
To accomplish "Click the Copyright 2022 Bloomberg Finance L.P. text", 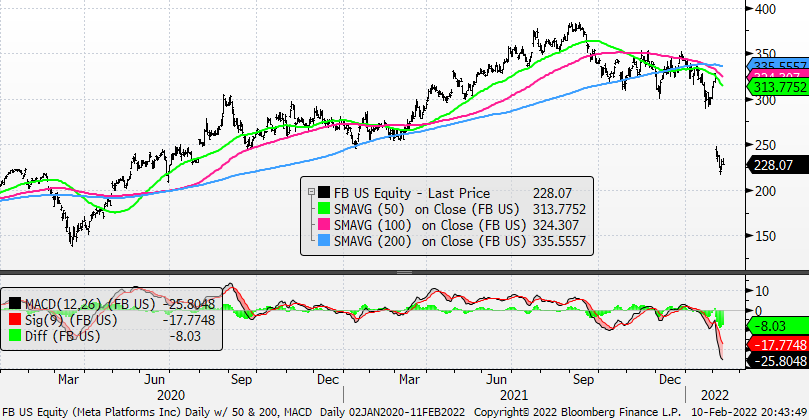I will pyautogui.click(x=577, y=412).
